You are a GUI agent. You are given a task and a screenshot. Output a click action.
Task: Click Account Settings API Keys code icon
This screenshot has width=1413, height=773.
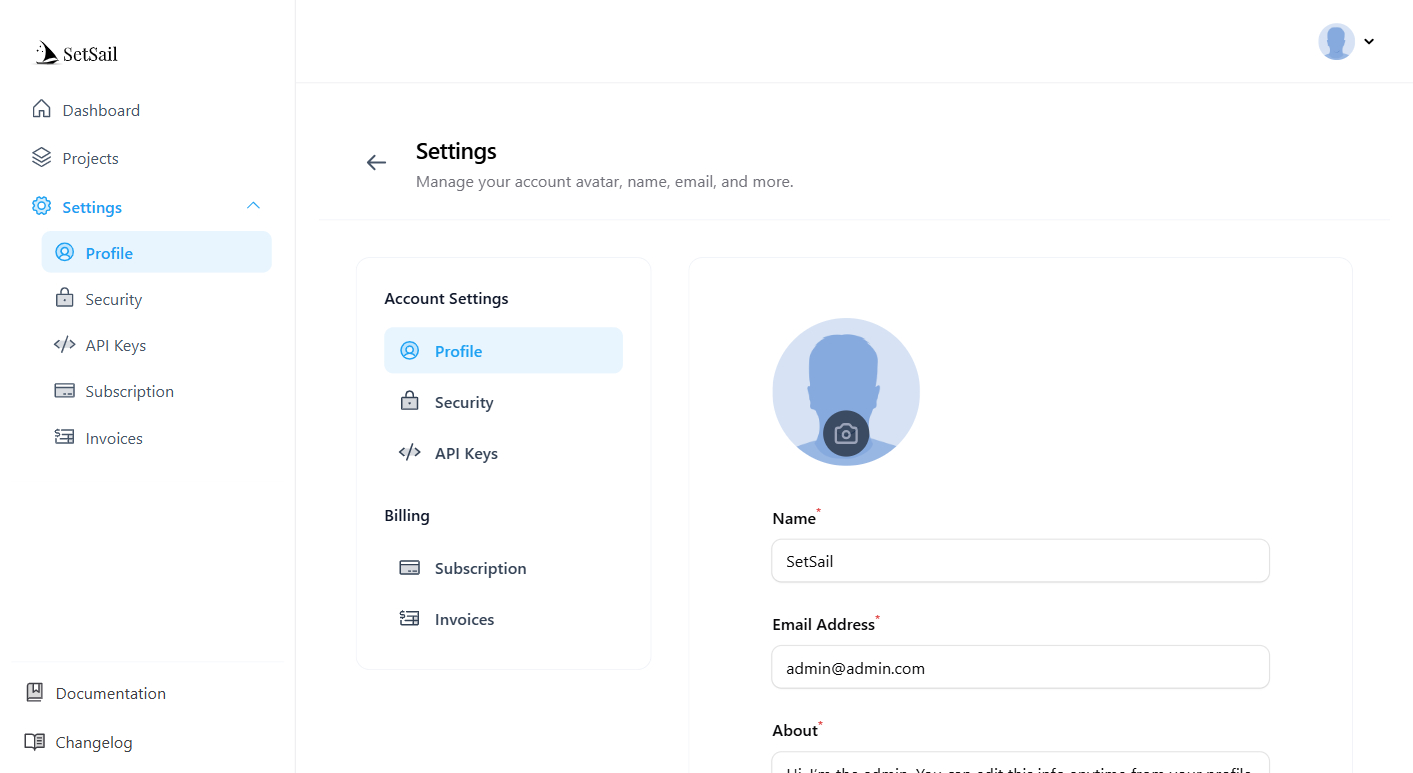(409, 452)
